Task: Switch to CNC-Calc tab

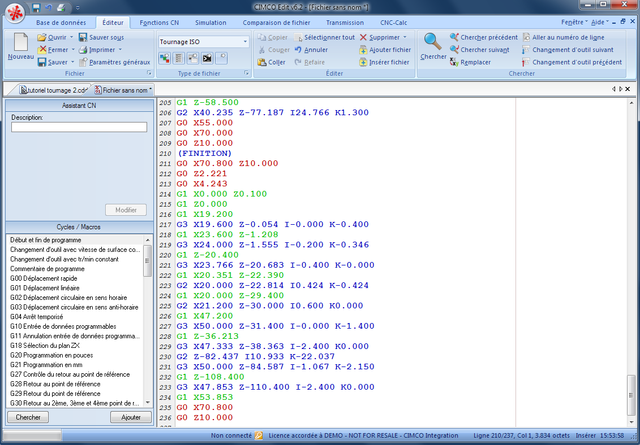Action: (x=393, y=22)
